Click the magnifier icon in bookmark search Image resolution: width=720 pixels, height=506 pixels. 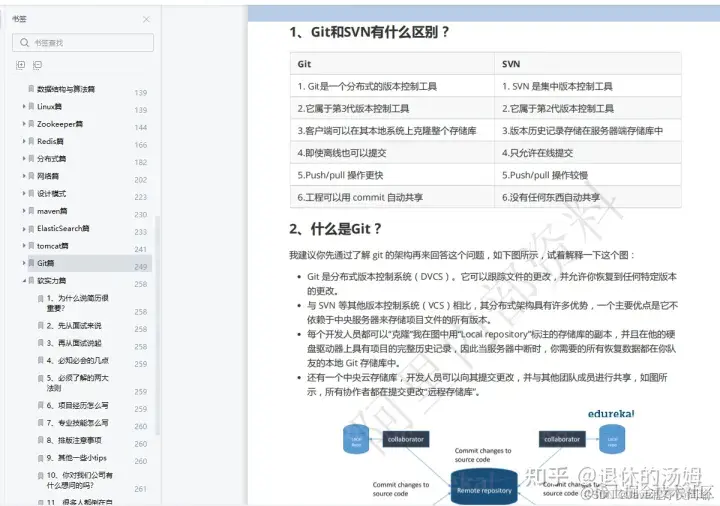click(24, 43)
